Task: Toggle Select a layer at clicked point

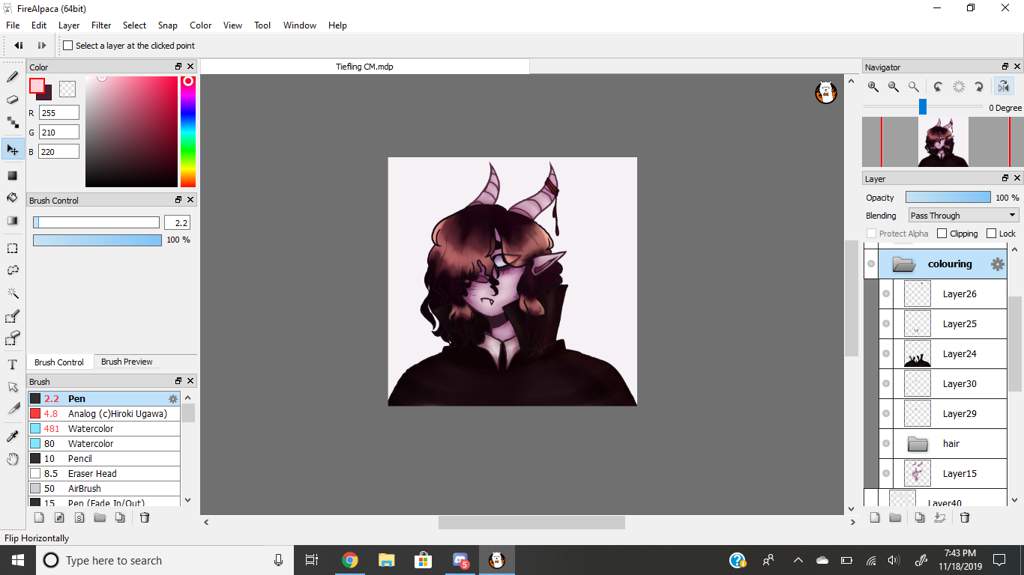Action: (68, 46)
